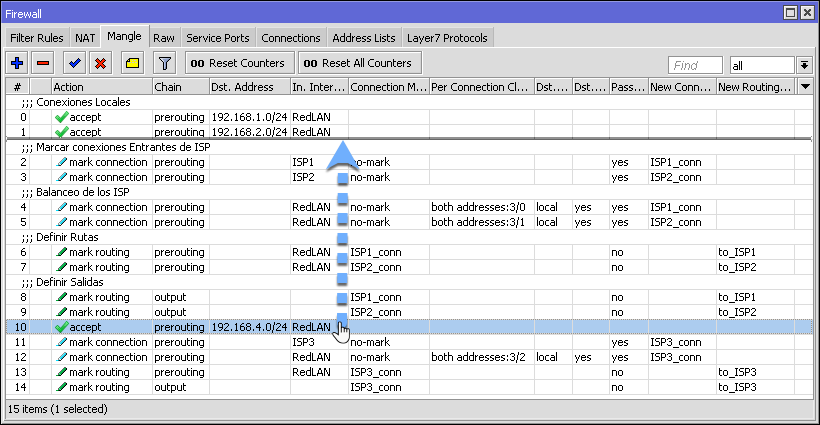Open the column chooser dropdown at the header's right

pyautogui.click(x=805, y=87)
